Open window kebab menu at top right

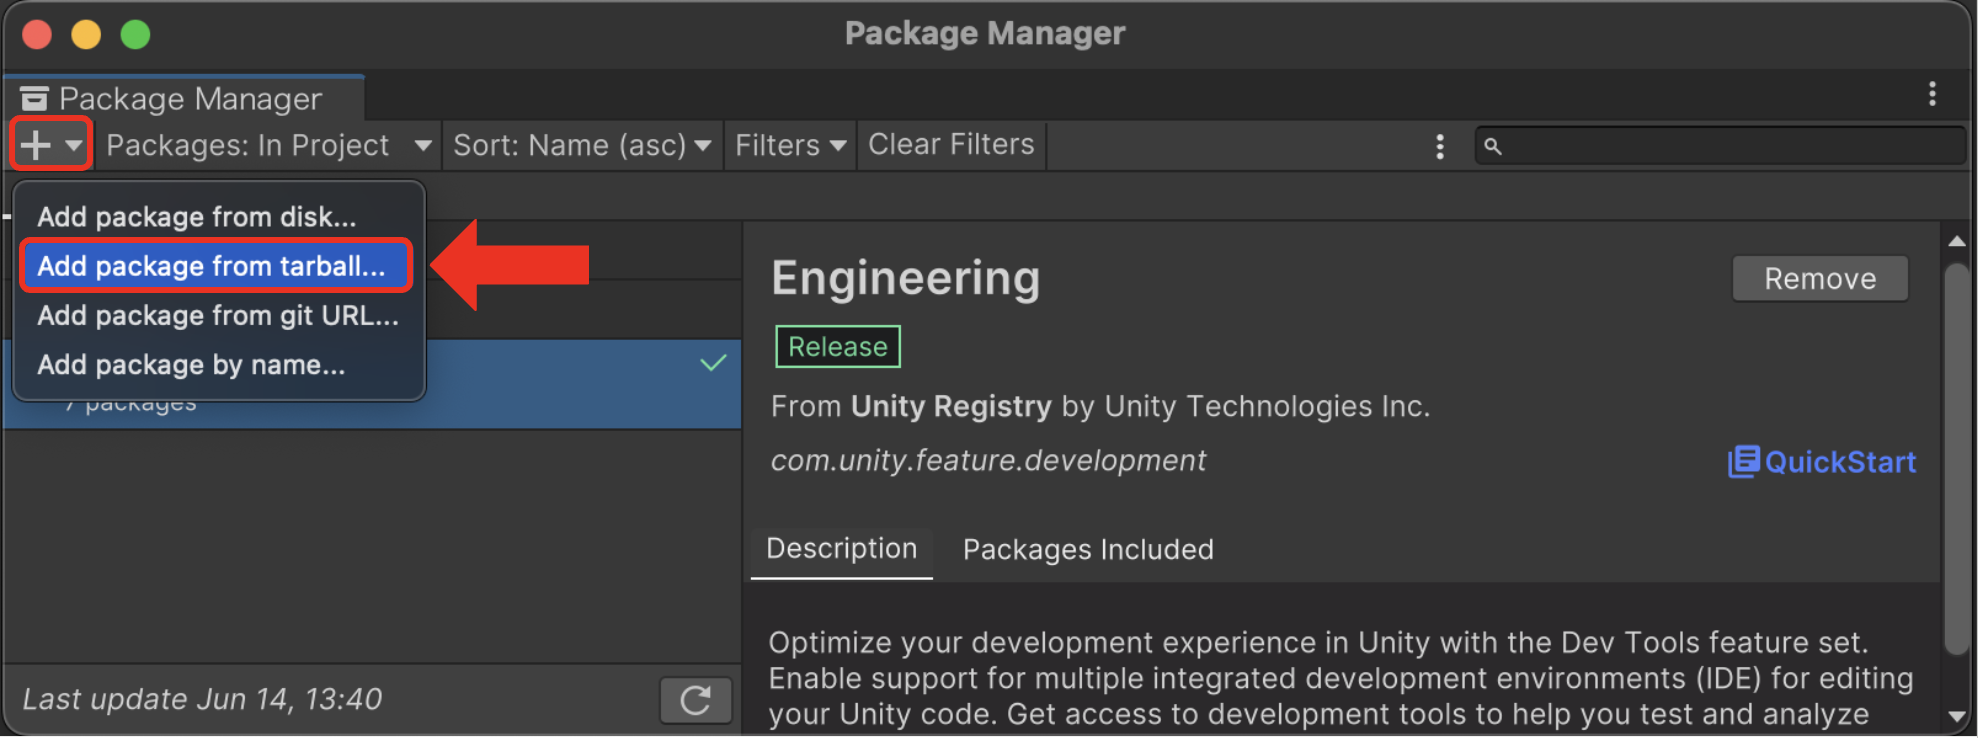[x=1932, y=94]
